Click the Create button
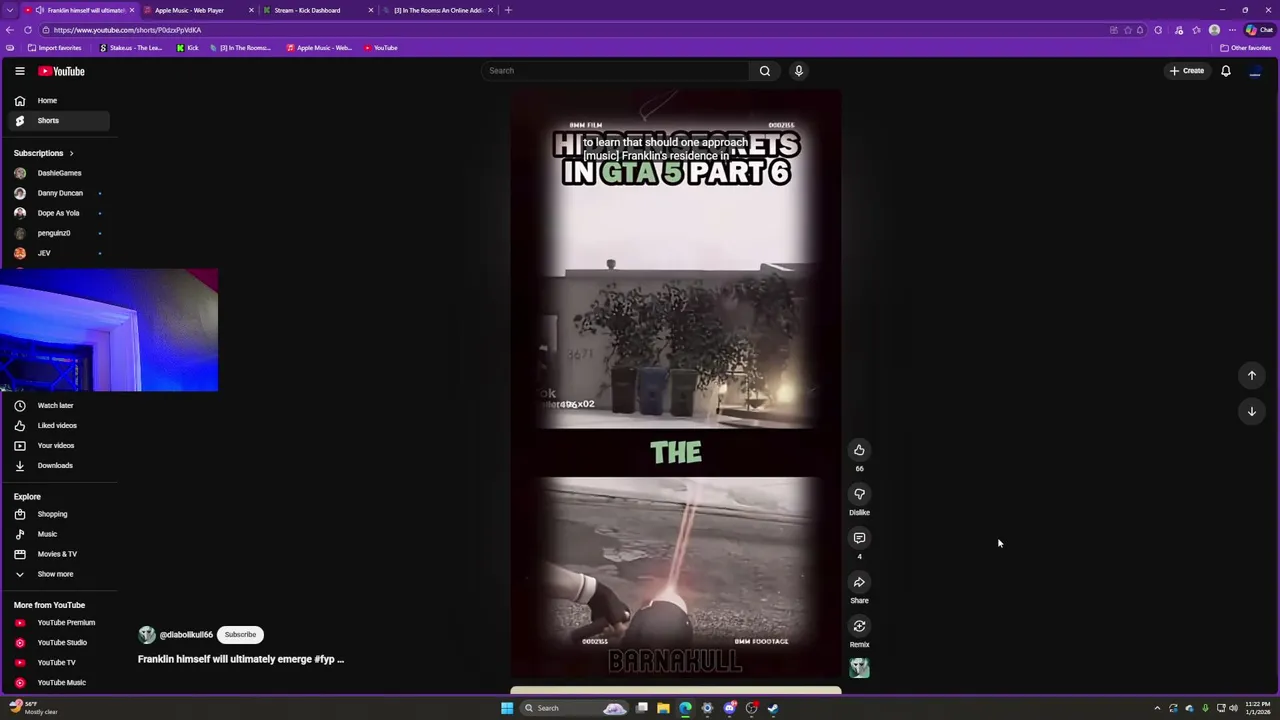The width and height of the screenshot is (1280, 720). [x=1187, y=71]
